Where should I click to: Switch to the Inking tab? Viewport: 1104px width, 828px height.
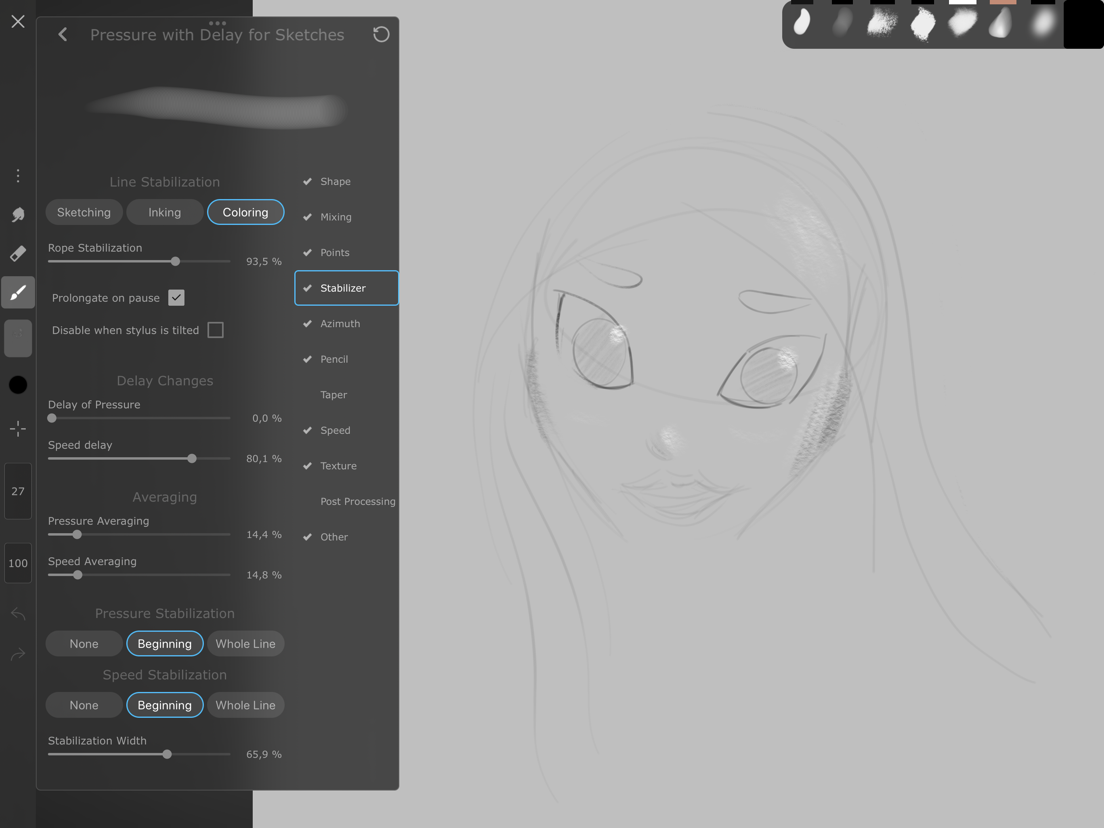click(165, 212)
